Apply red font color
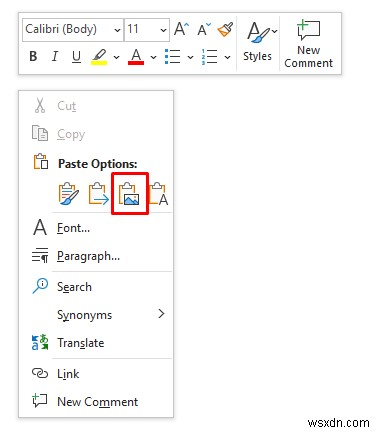This screenshot has width=381, height=433. [136, 56]
